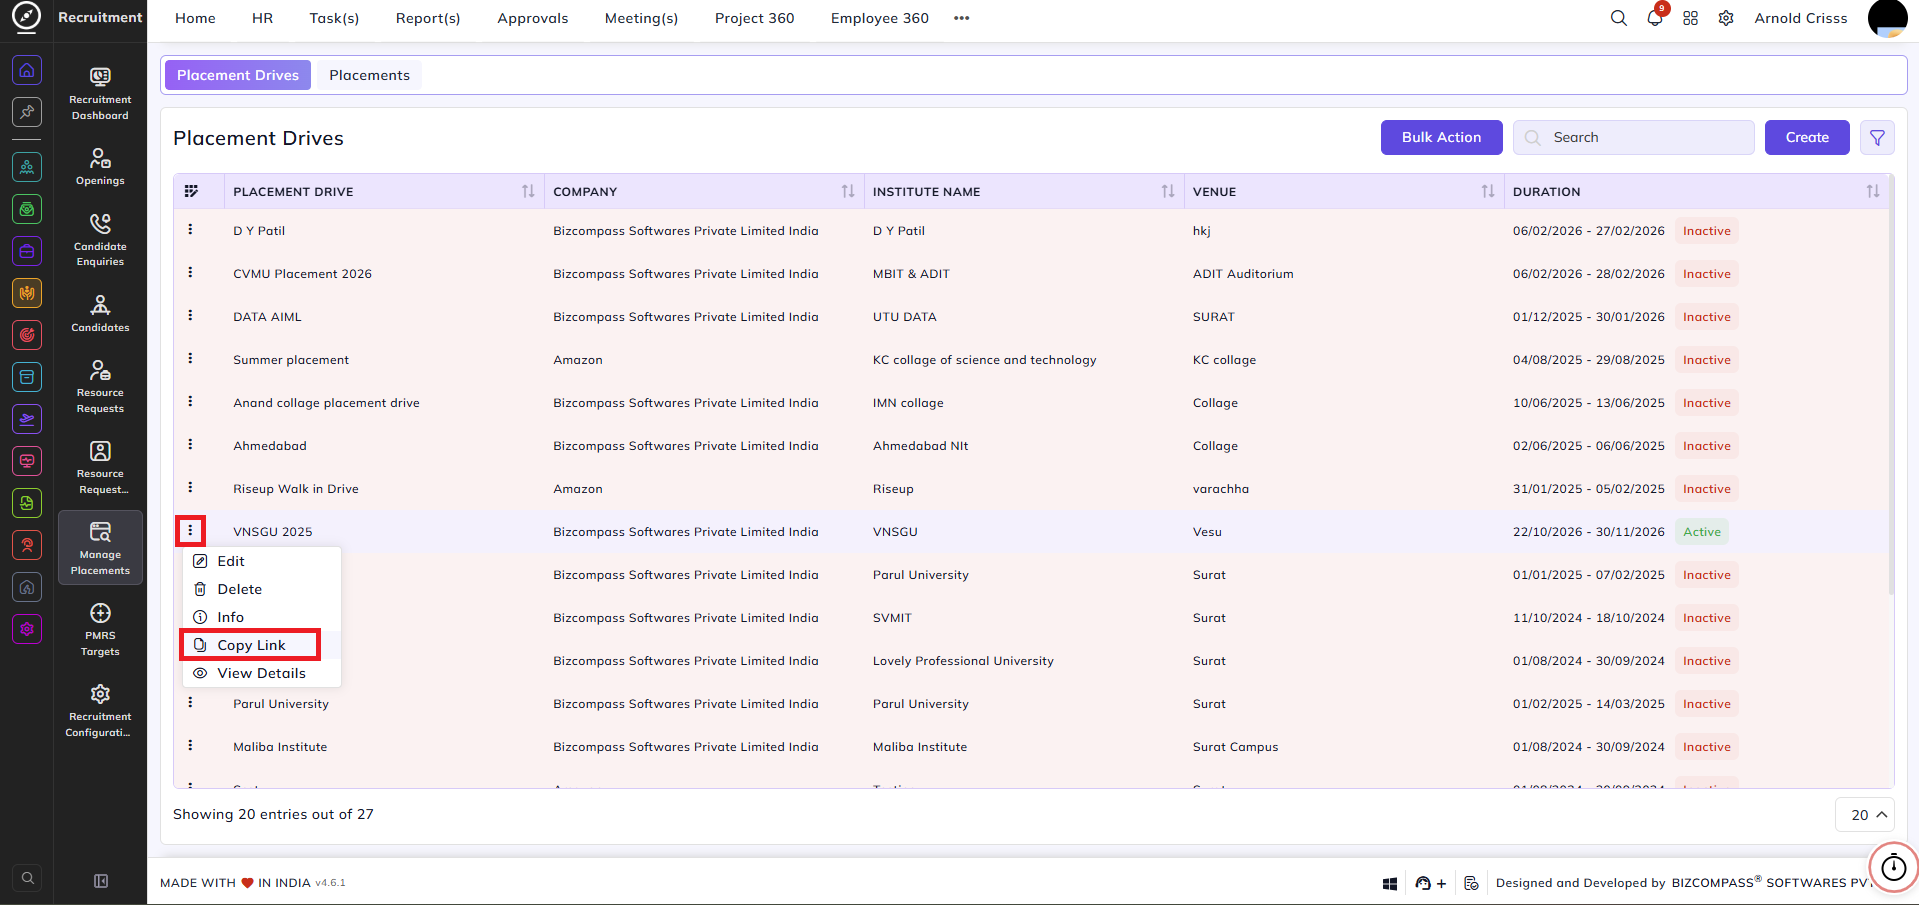This screenshot has width=1919, height=905.
Task: Open the apps grid icon in top bar
Action: (x=1690, y=18)
